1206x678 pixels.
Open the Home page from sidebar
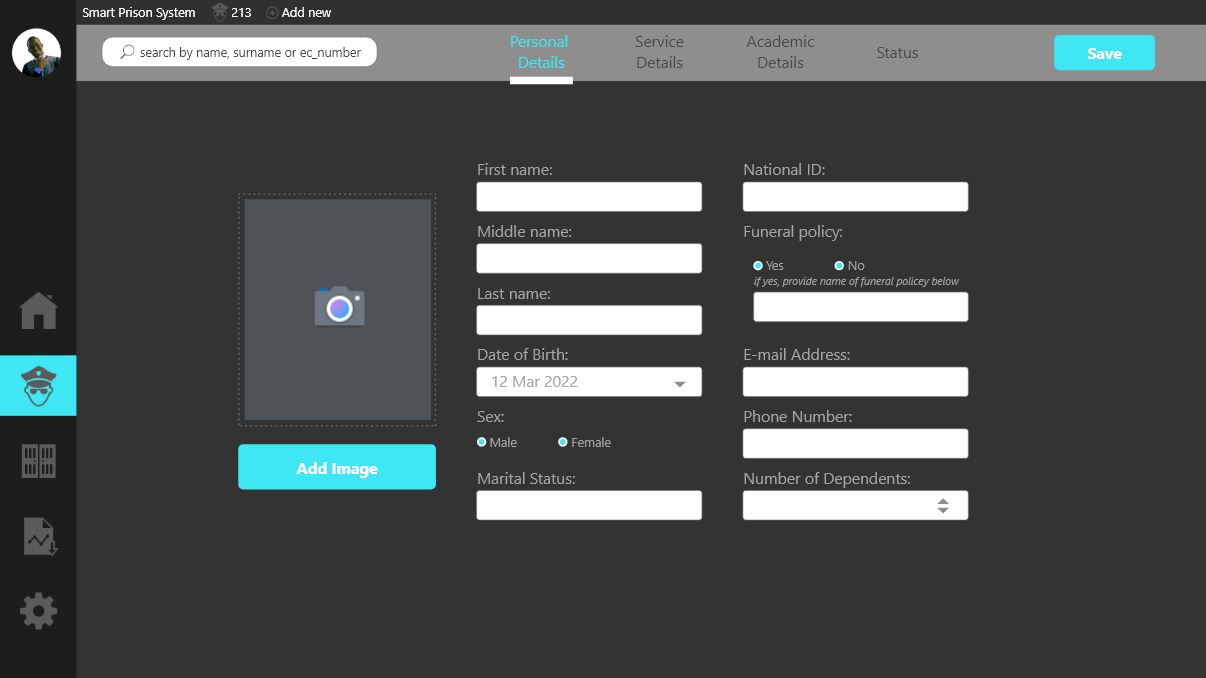(x=38, y=311)
